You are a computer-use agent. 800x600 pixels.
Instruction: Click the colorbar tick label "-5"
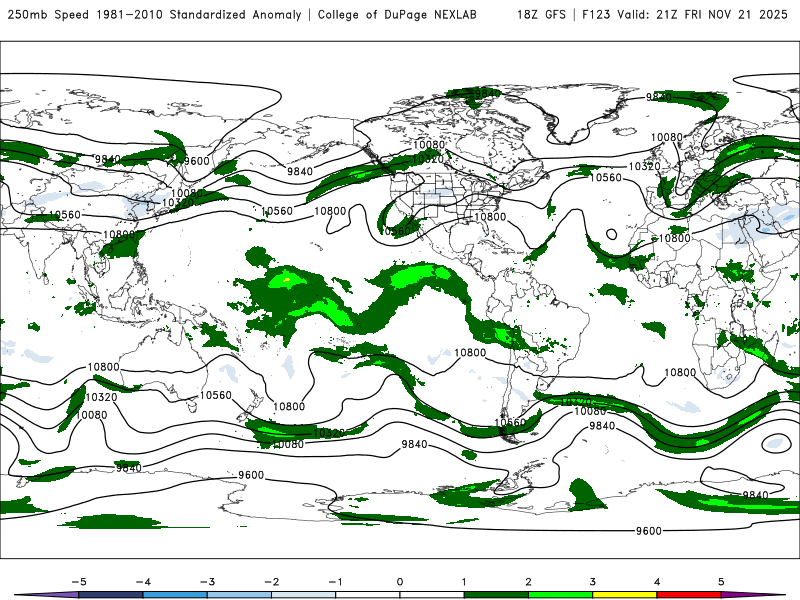(79, 582)
